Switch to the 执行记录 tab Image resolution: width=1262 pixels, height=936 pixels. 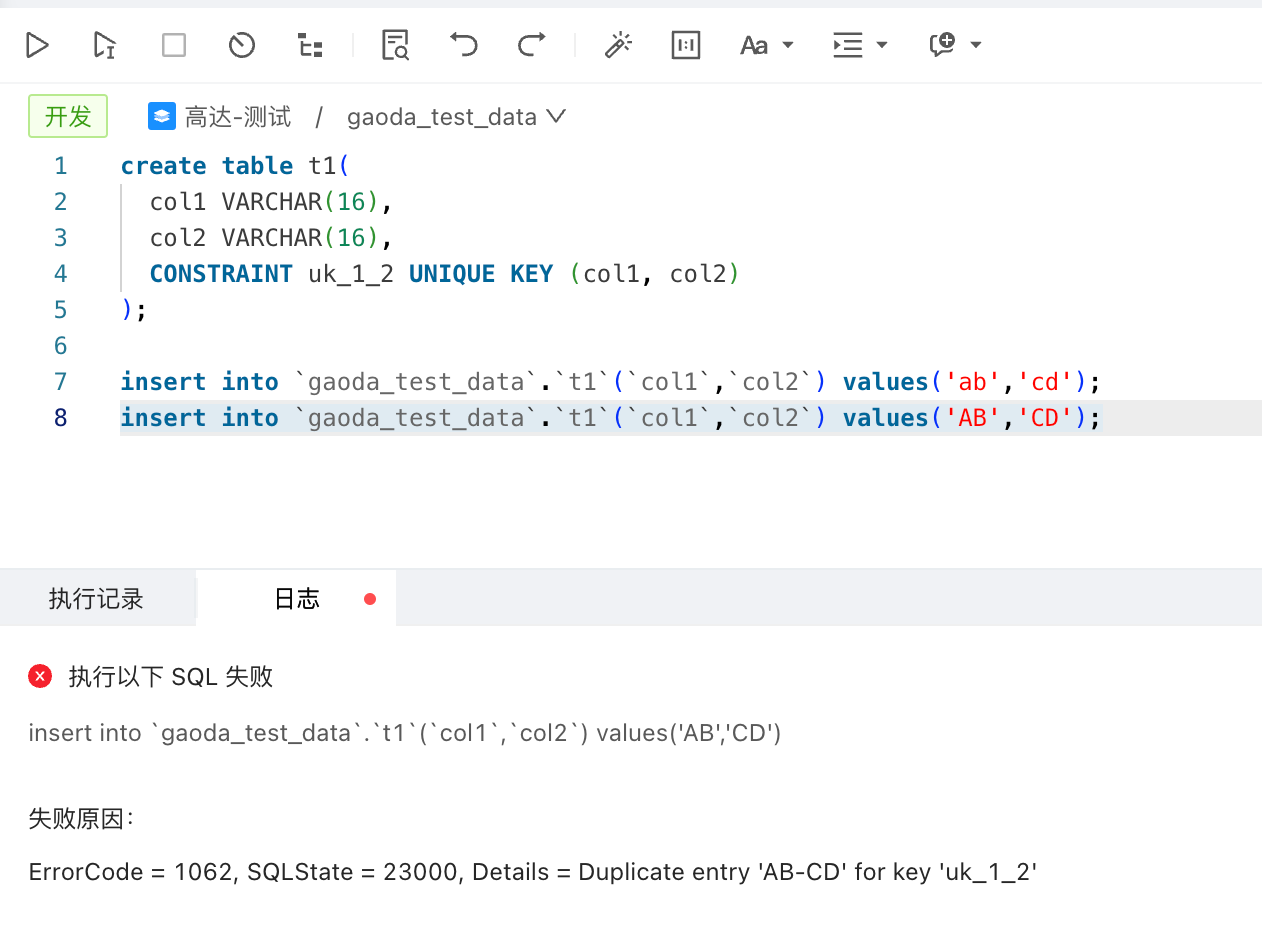pos(97,598)
